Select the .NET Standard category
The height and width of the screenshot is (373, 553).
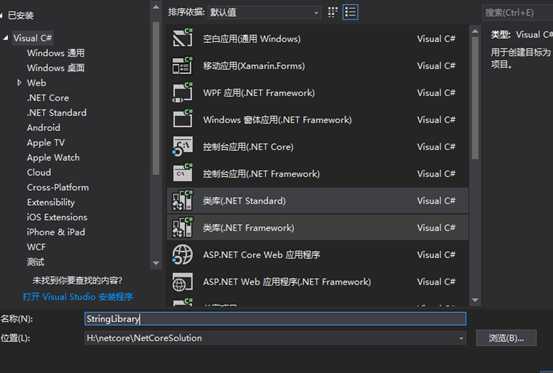click(57, 113)
